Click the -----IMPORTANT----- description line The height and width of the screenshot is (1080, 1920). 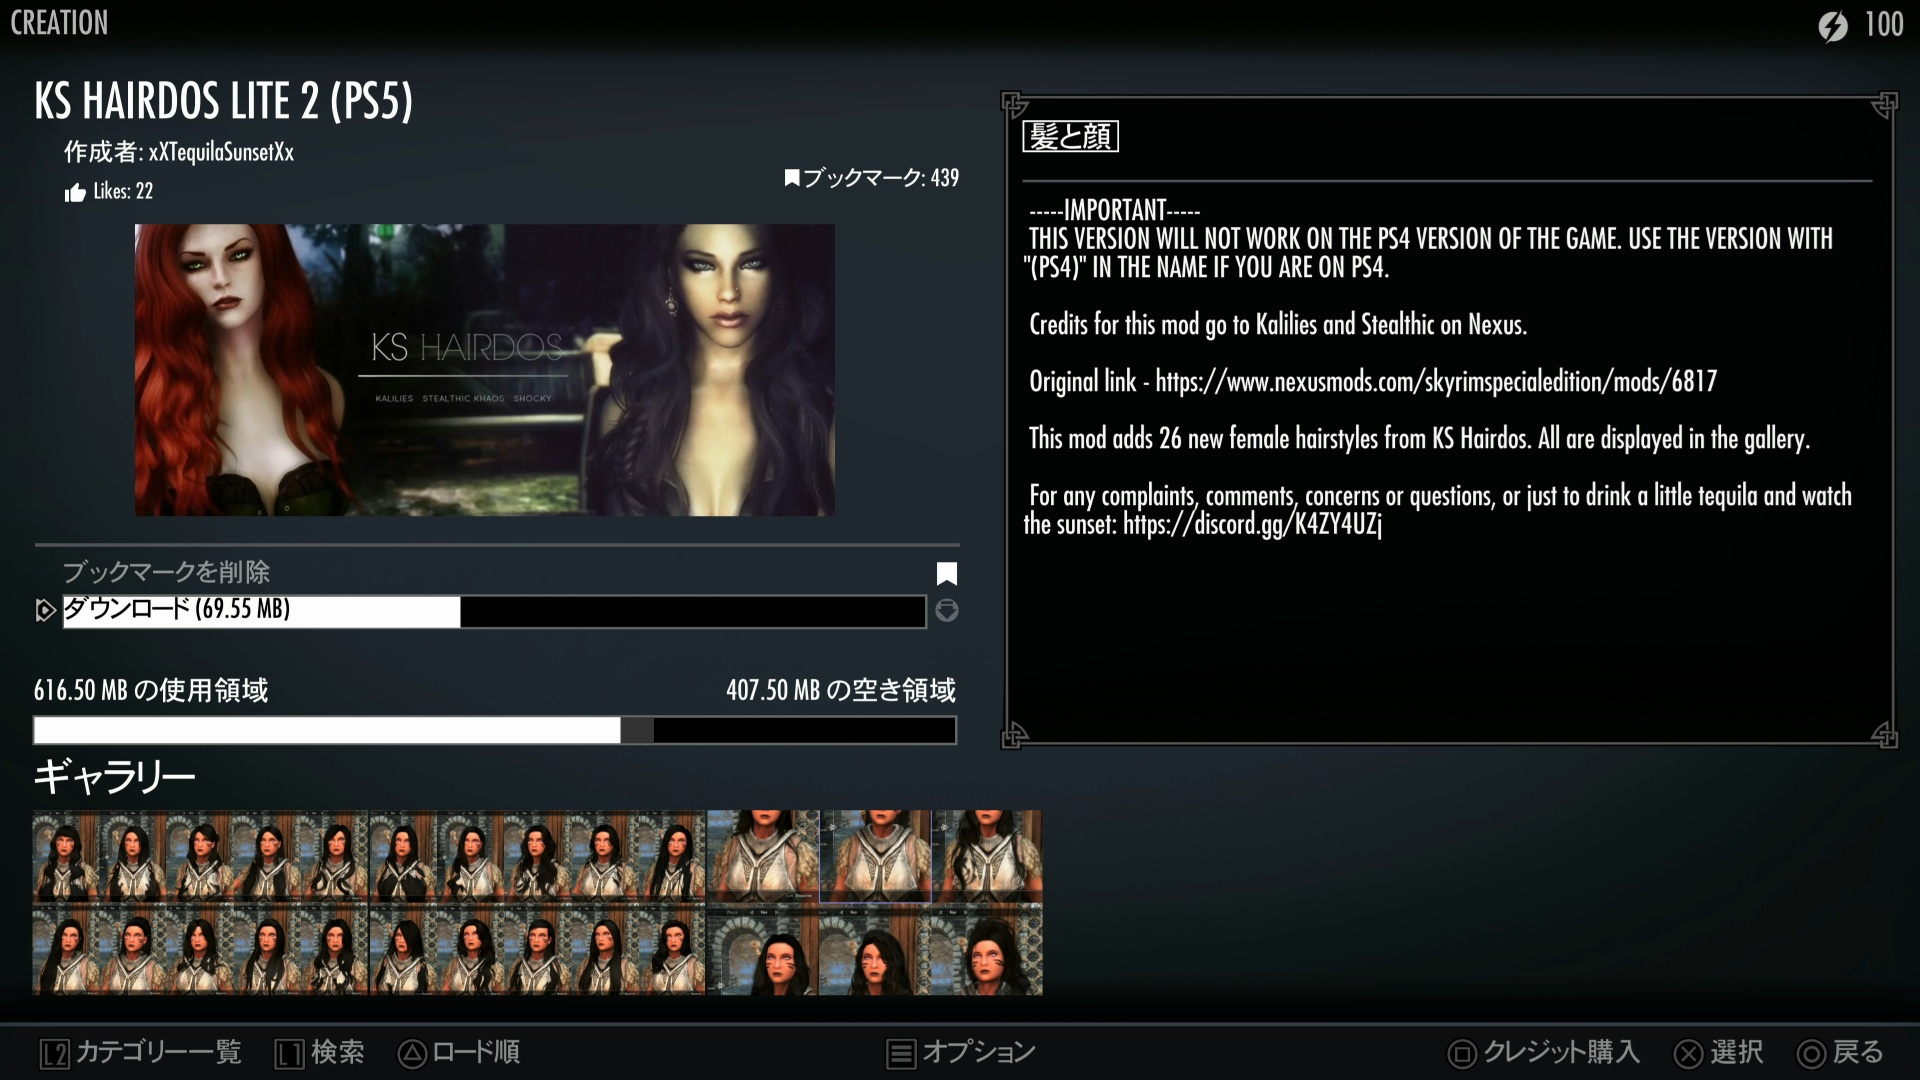point(1115,210)
